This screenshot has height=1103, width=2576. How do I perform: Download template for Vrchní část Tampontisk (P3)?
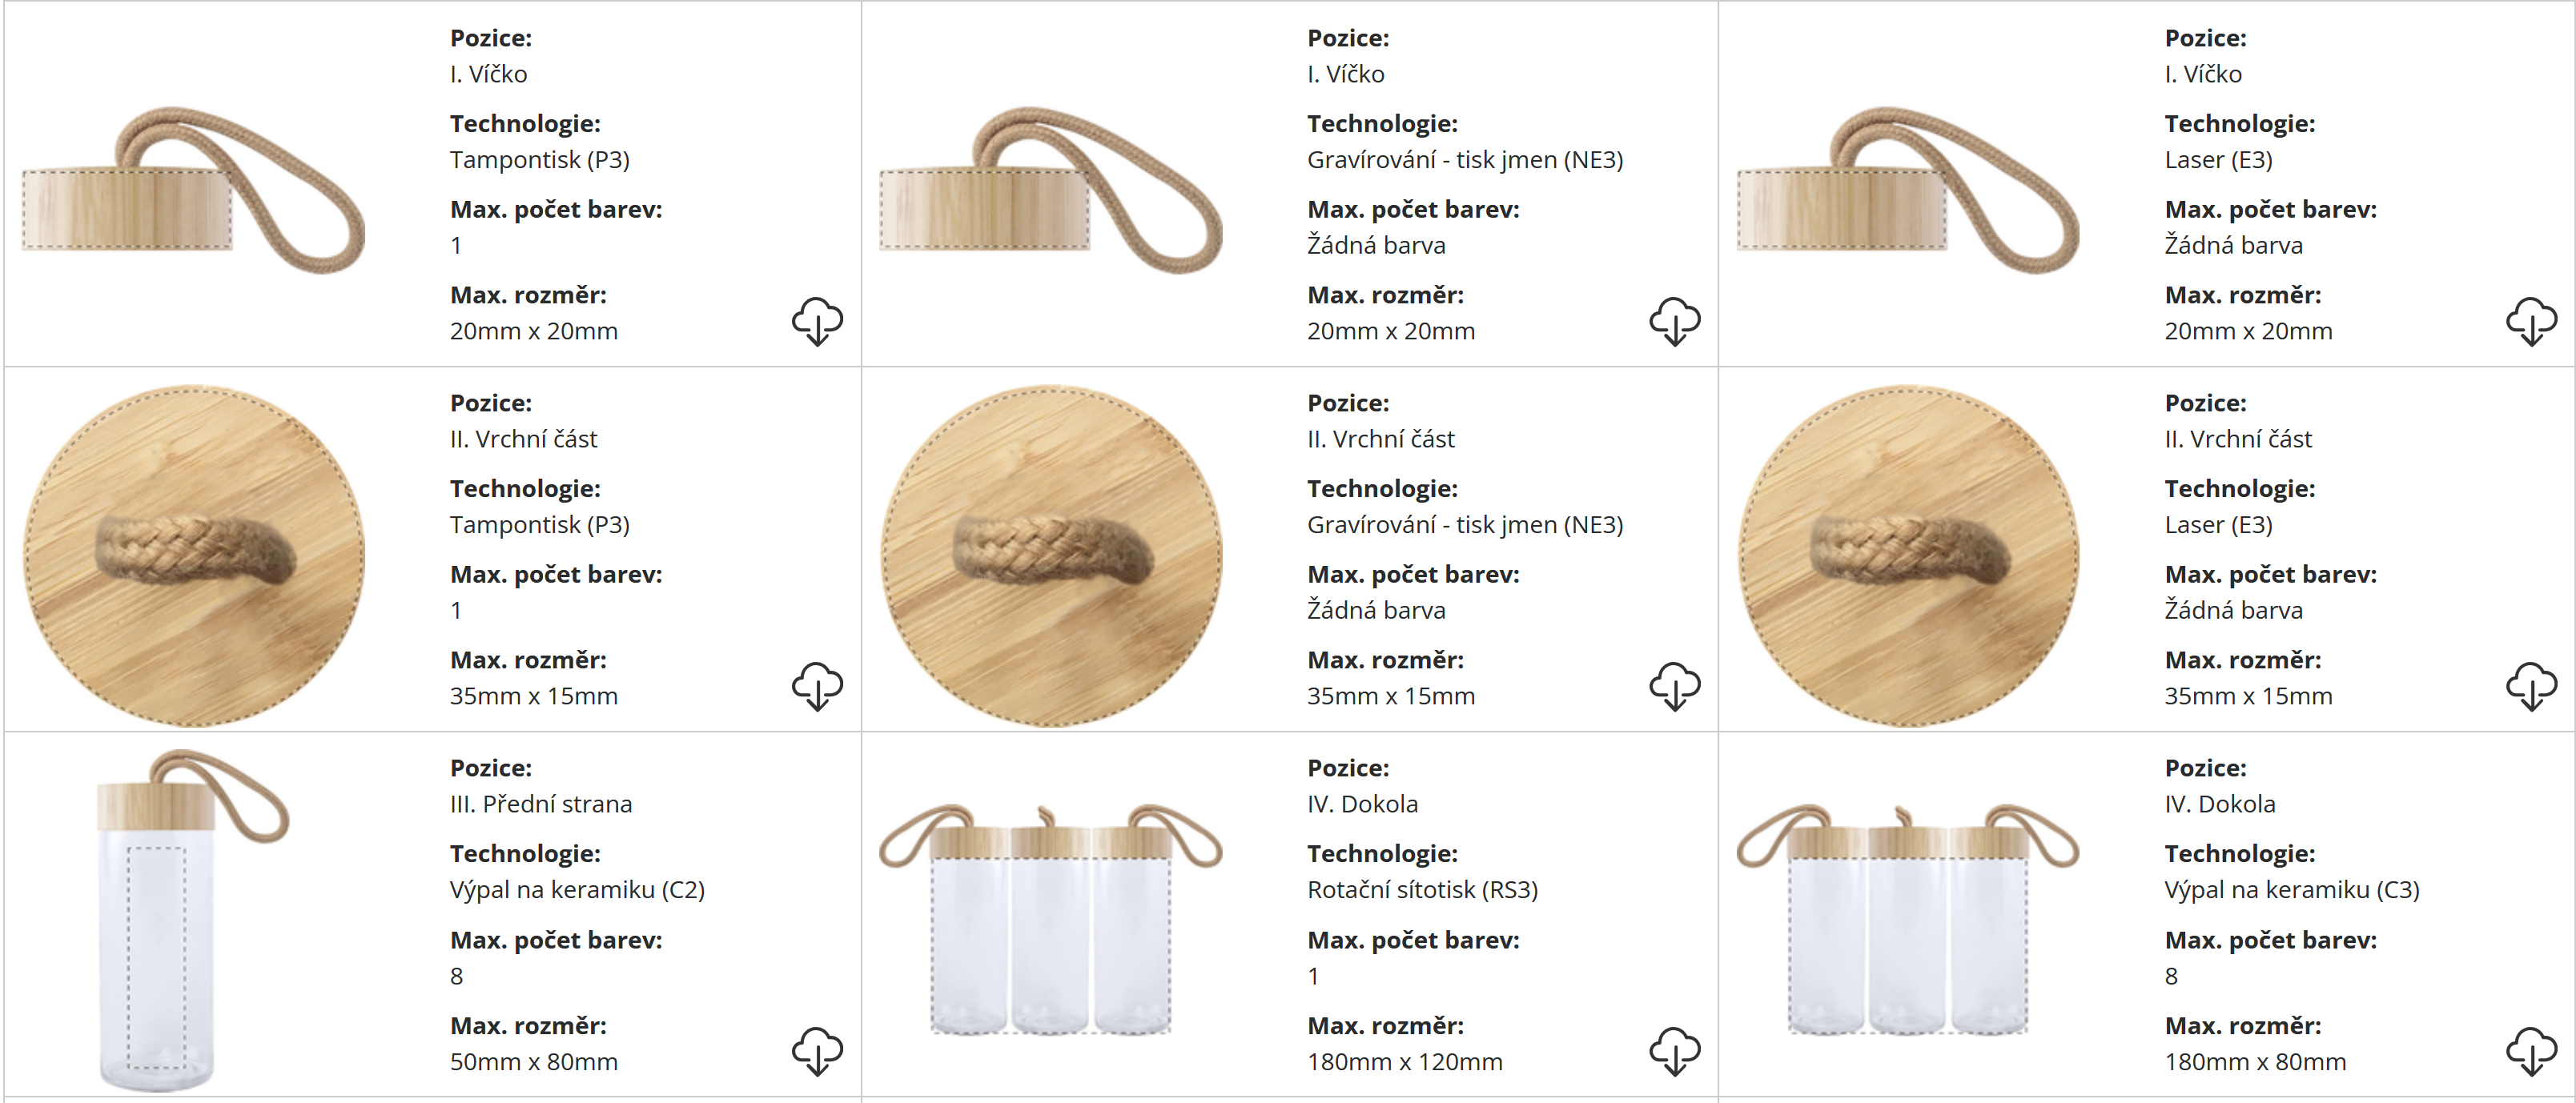click(x=817, y=686)
